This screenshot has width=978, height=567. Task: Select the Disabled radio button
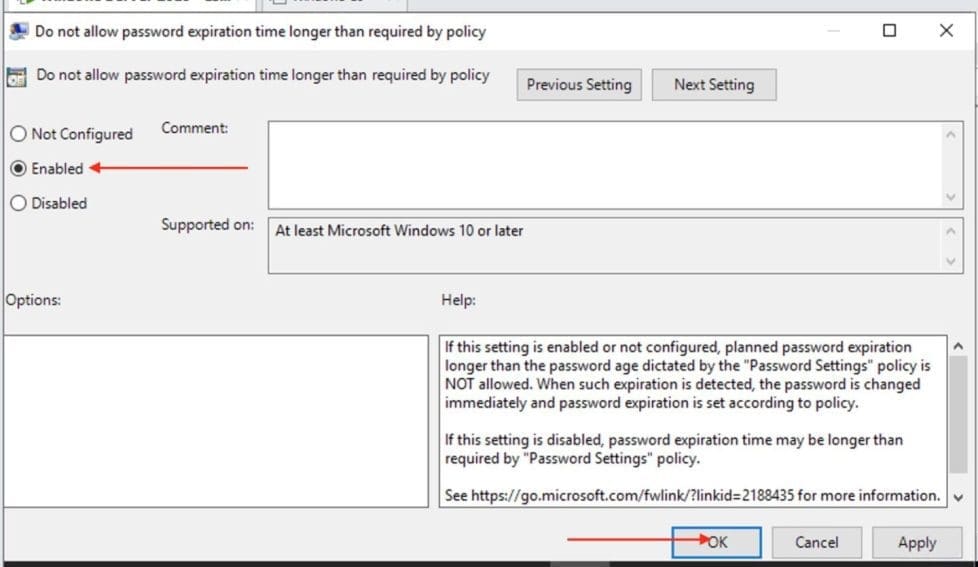pyautogui.click(x=19, y=203)
